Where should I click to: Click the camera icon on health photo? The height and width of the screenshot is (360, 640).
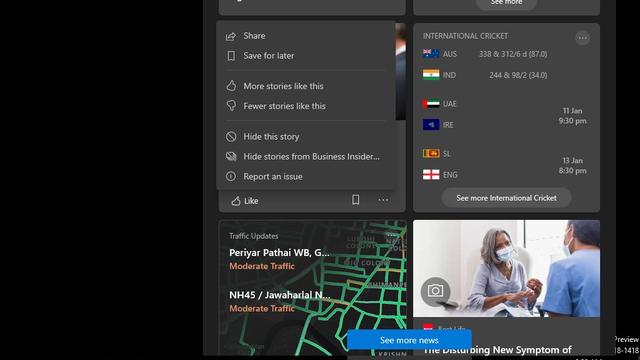click(x=436, y=291)
